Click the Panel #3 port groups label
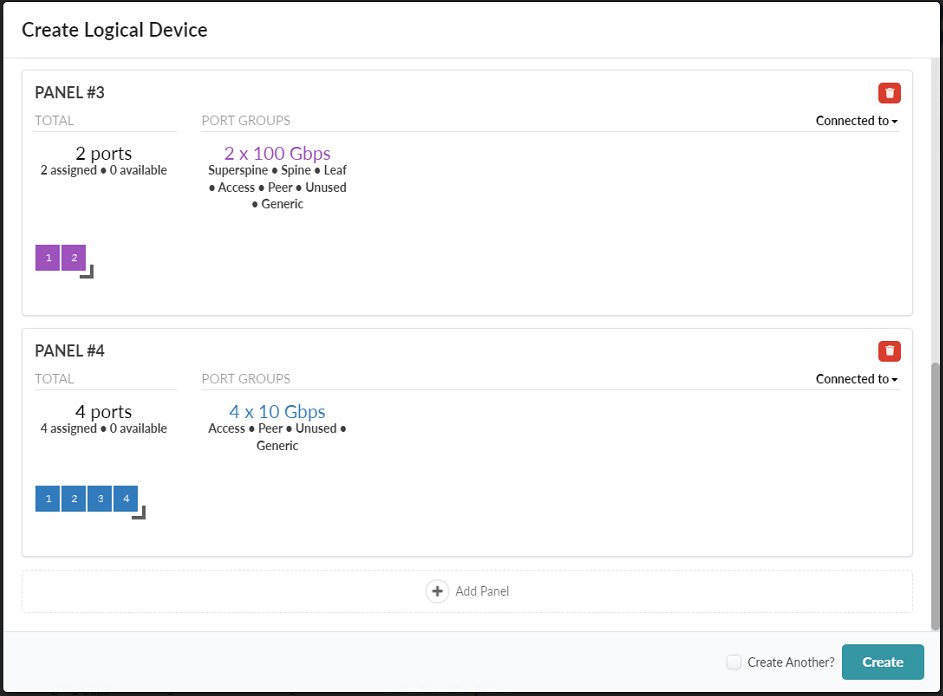Screen dimensions: 943x696 (246, 120)
